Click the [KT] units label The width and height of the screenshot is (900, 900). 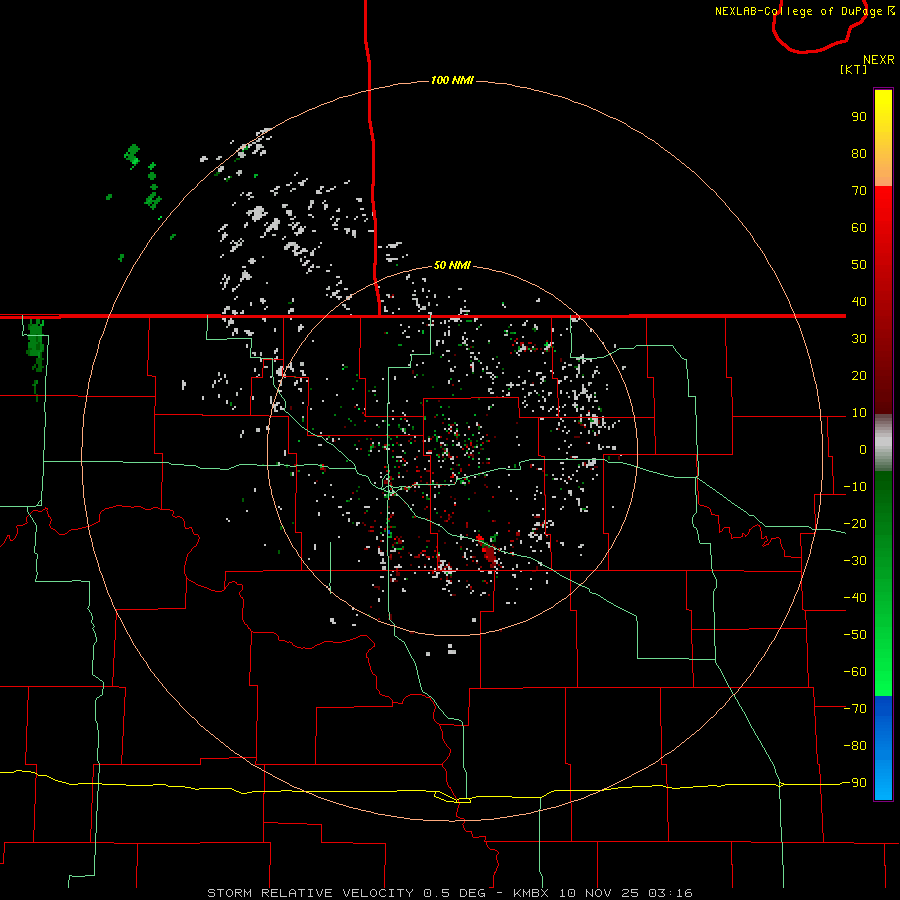point(853,69)
